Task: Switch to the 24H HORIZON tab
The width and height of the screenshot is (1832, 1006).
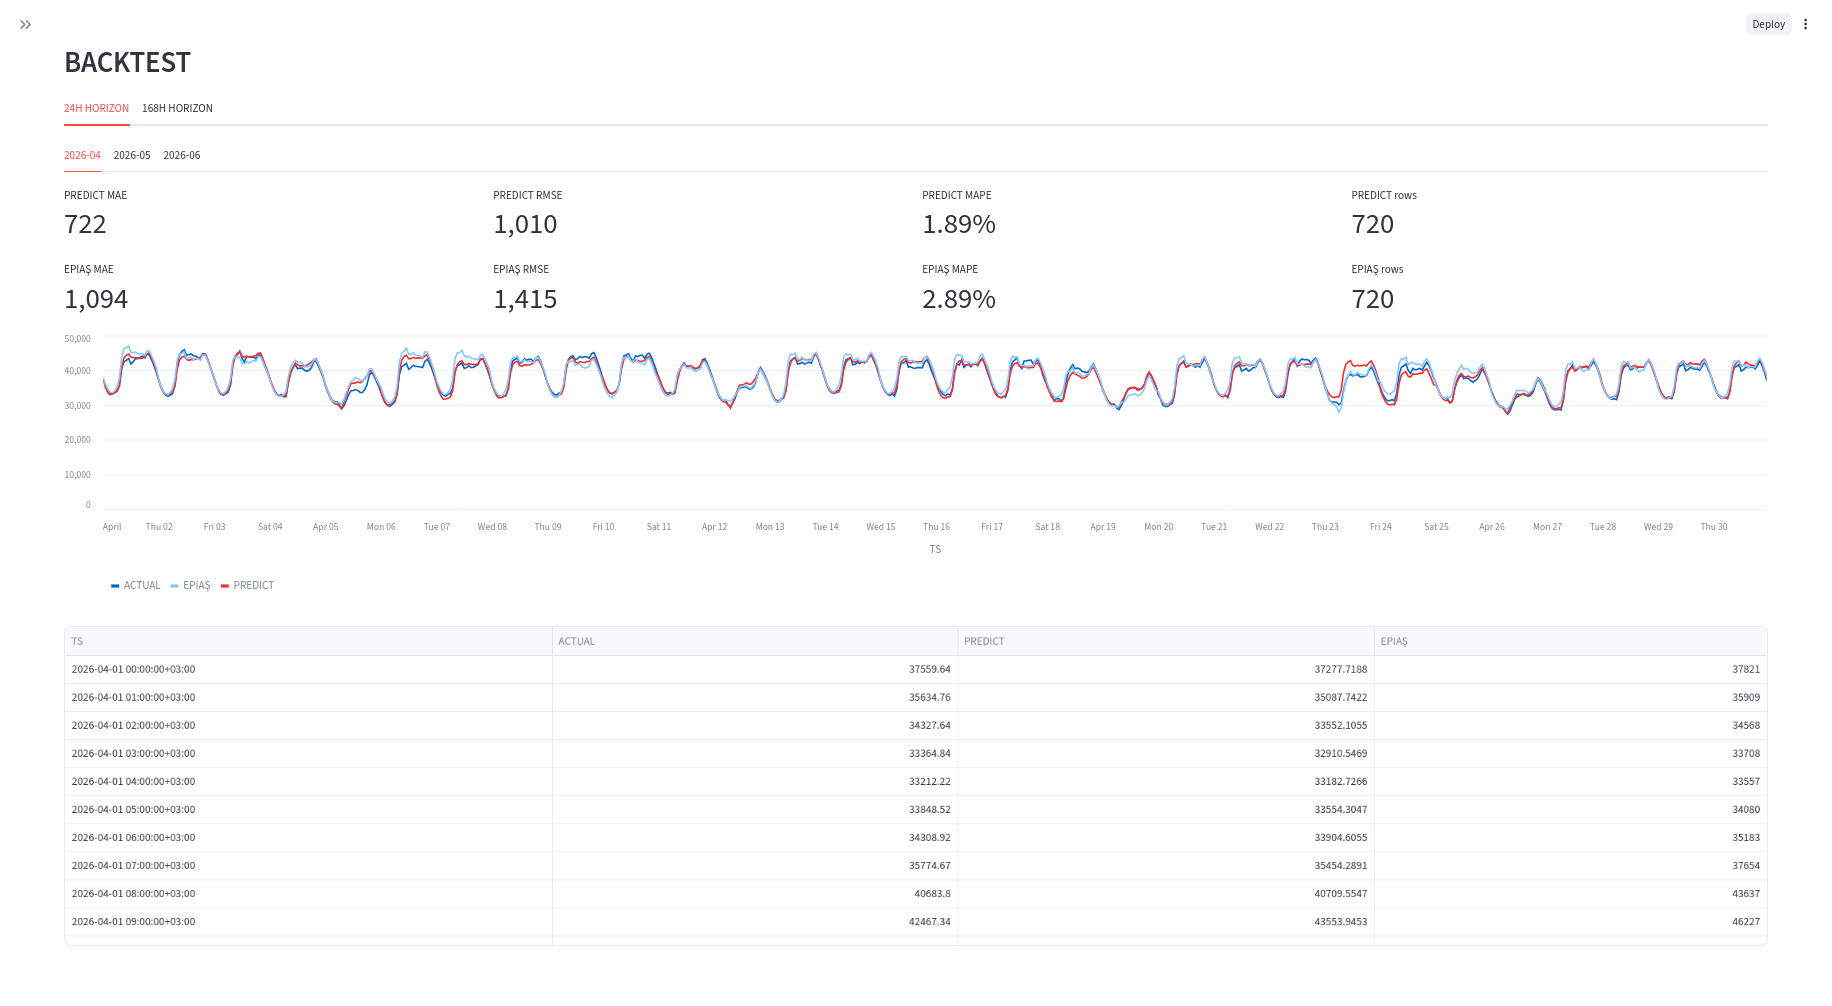Action: (96, 108)
